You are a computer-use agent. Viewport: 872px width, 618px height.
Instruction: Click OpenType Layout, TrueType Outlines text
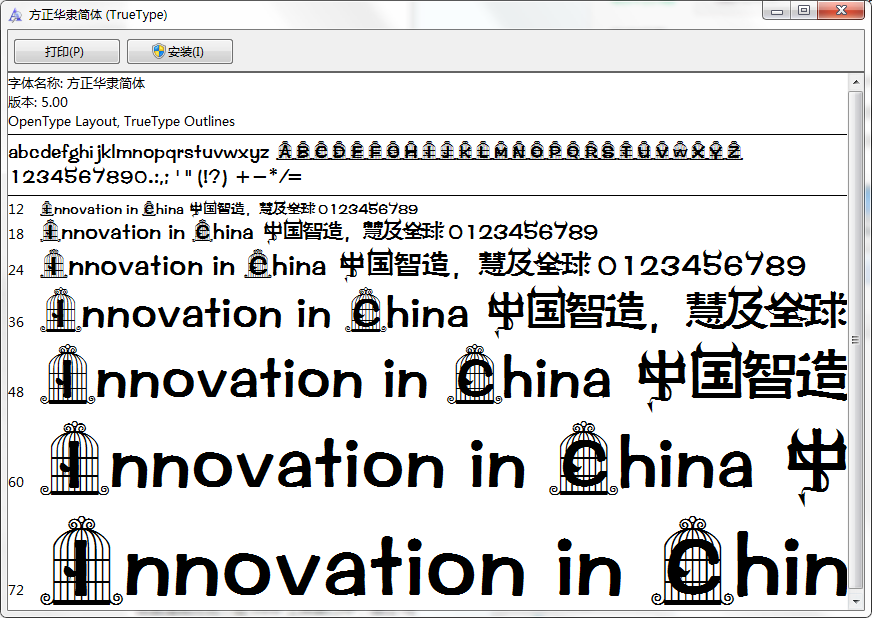point(122,121)
